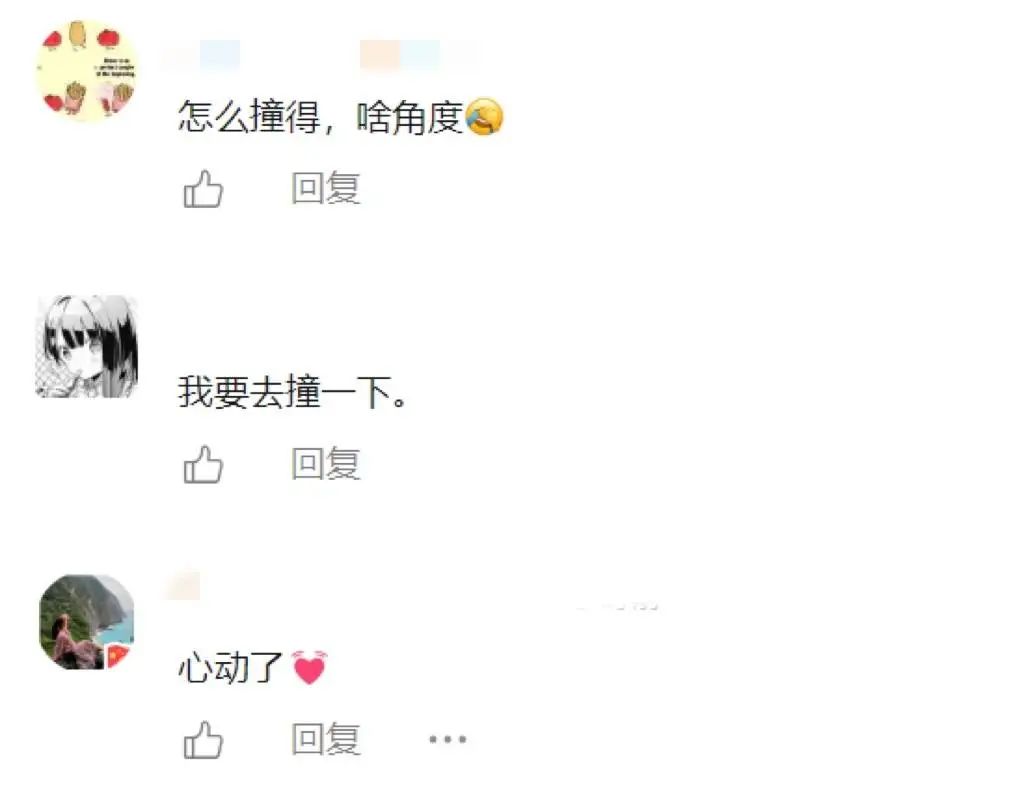Image resolution: width=1024 pixels, height=785 pixels.
Task: Click the pink beating heart emoji
Action: pos(309,667)
